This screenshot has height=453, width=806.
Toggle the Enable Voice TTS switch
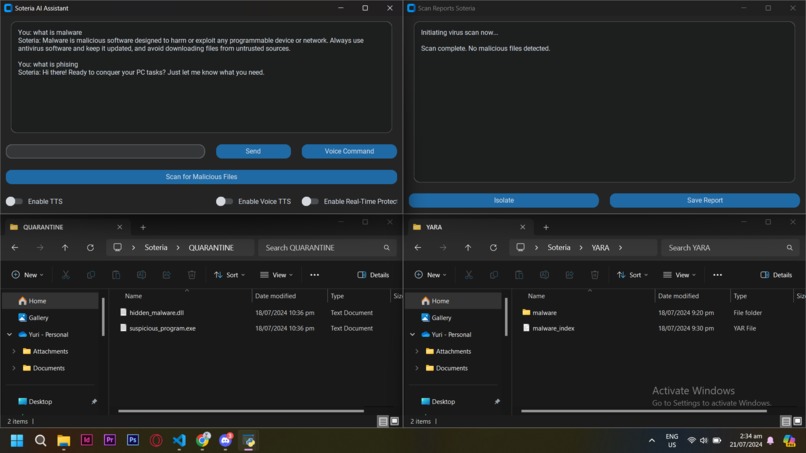pyautogui.click(x=224, y=202)
